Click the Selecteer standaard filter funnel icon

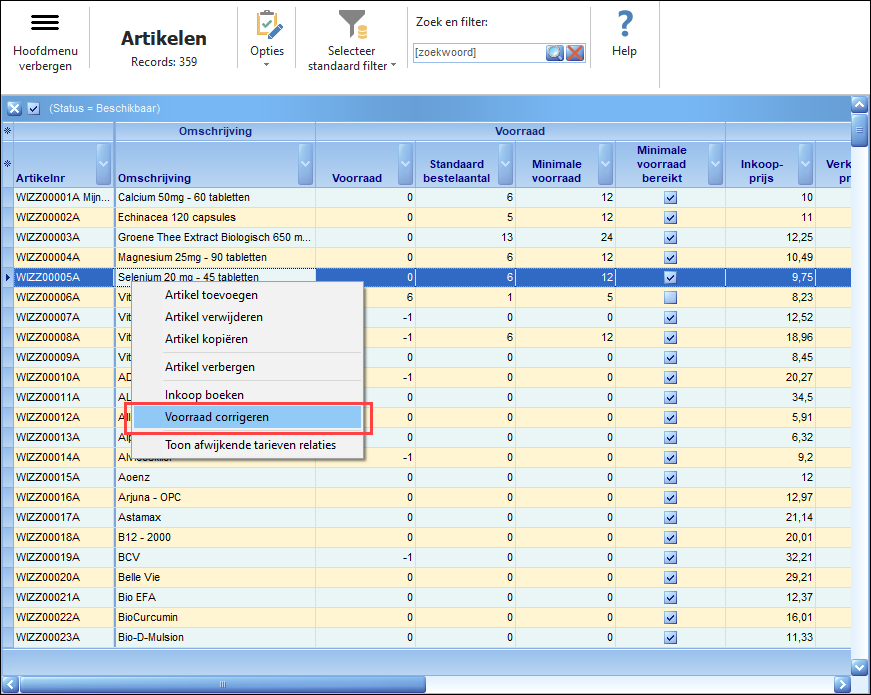[353, 24]
